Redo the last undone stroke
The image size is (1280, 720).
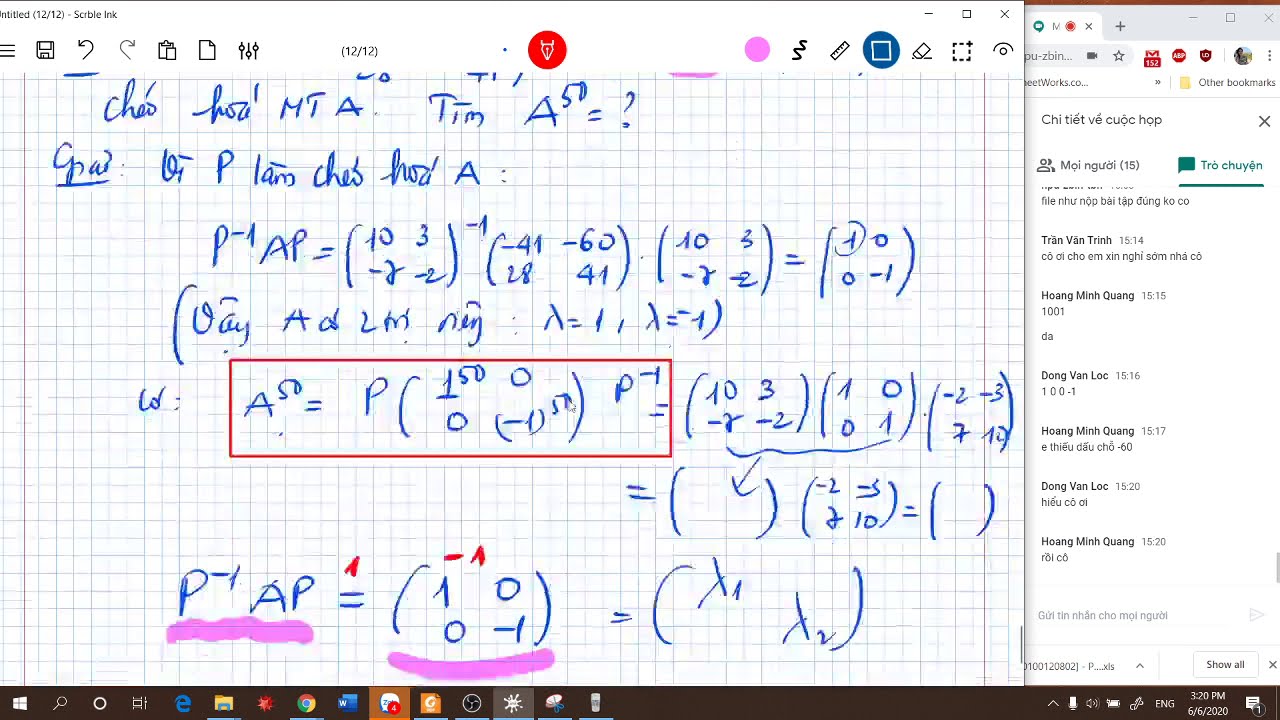tap(127, 50)
